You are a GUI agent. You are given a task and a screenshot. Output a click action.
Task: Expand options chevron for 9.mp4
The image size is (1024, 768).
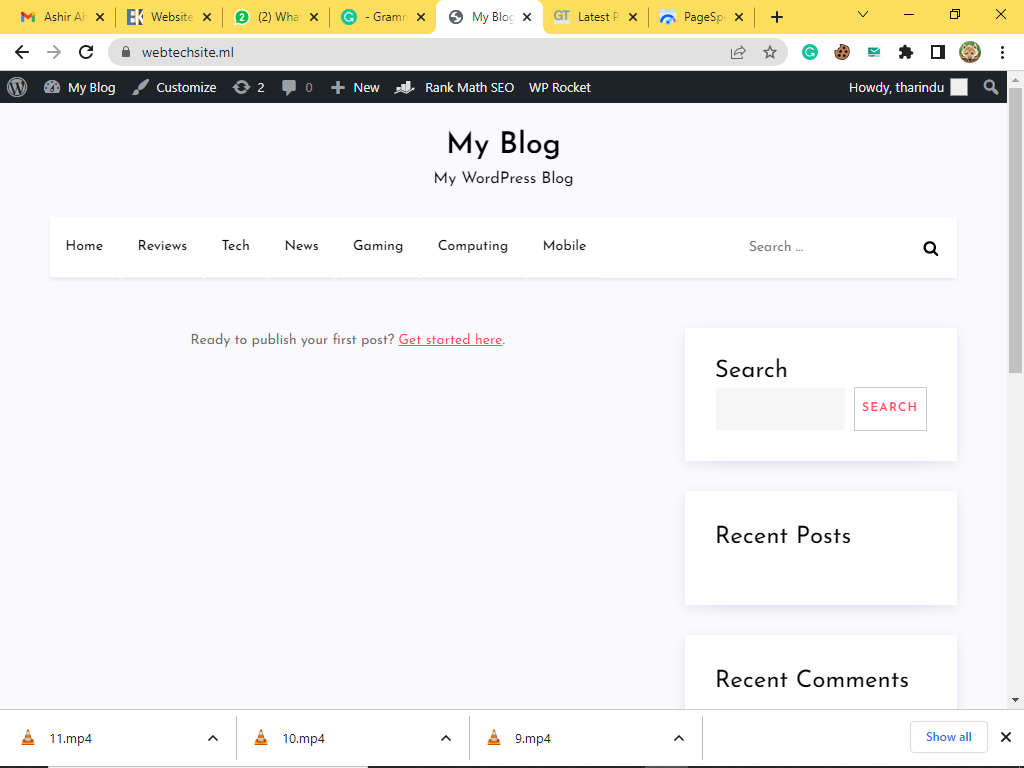(679, 738)
